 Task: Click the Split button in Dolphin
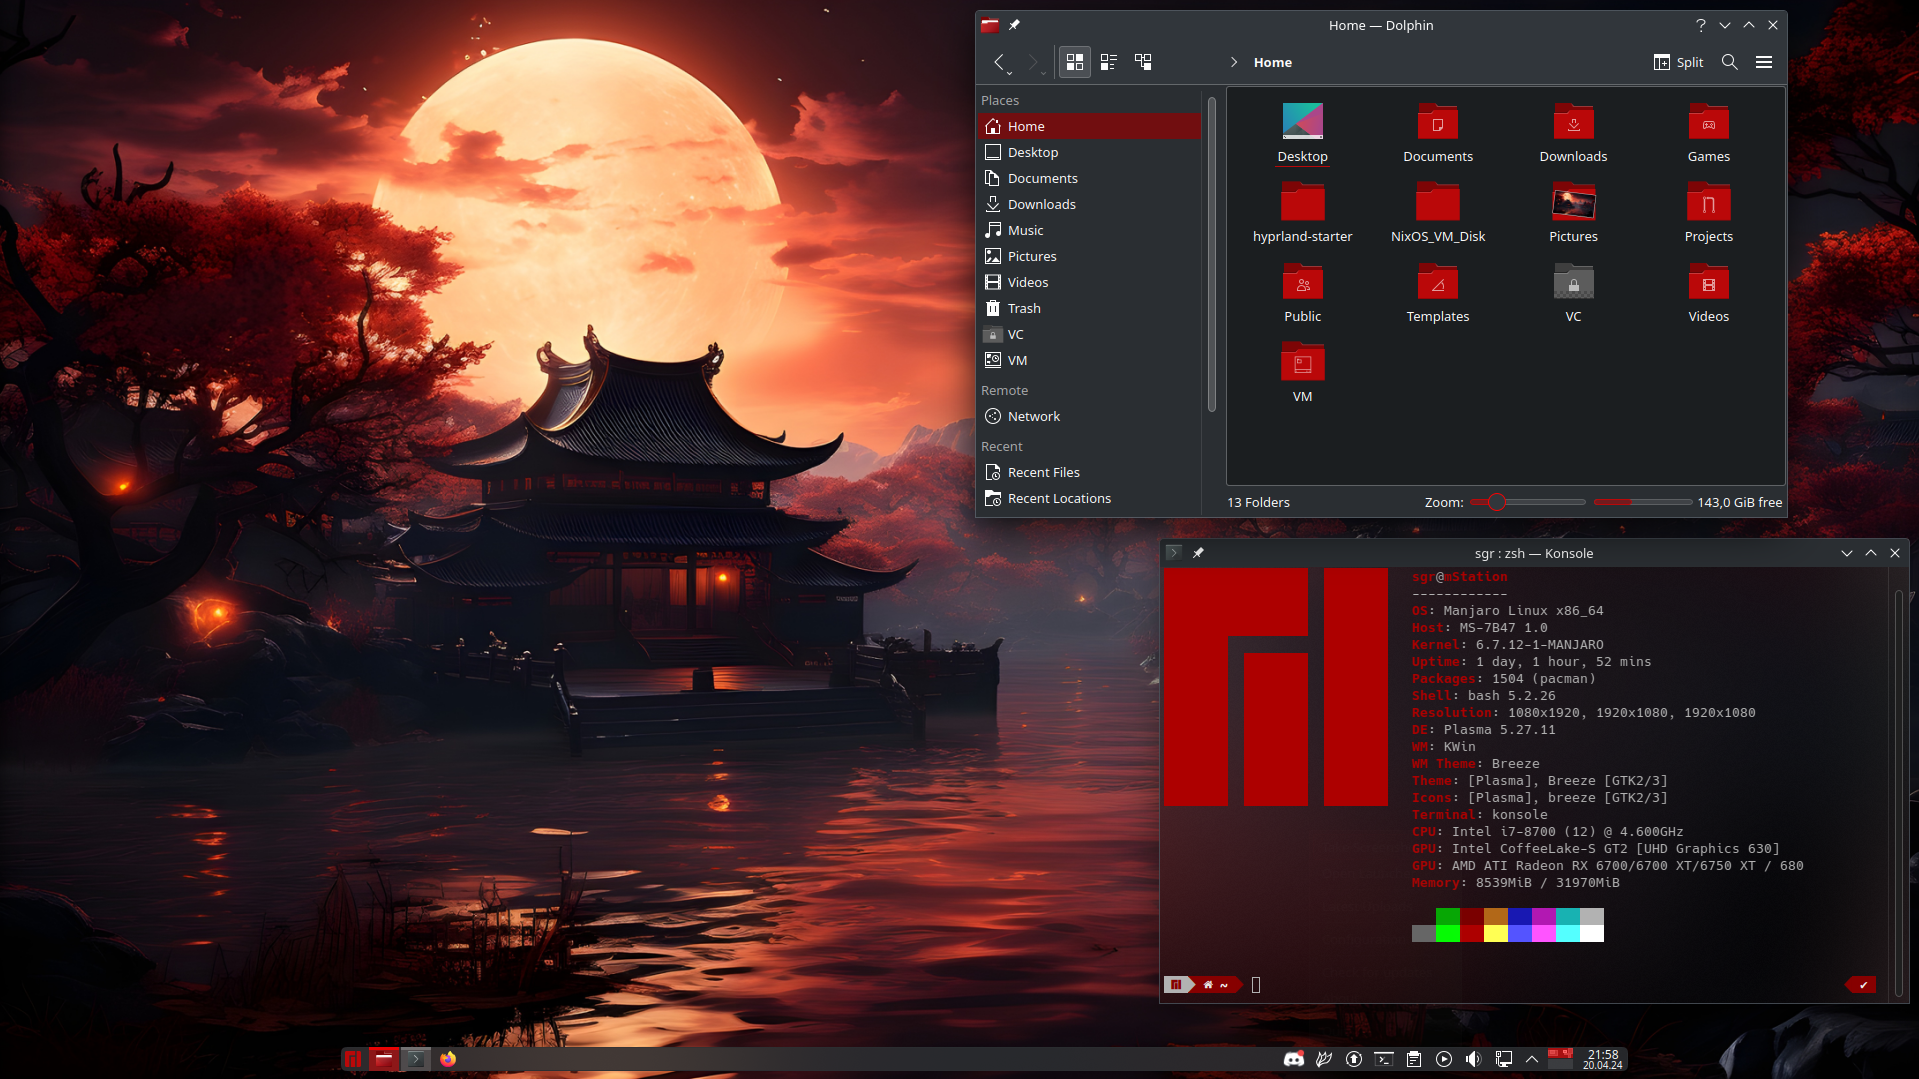click(1678, 62)
